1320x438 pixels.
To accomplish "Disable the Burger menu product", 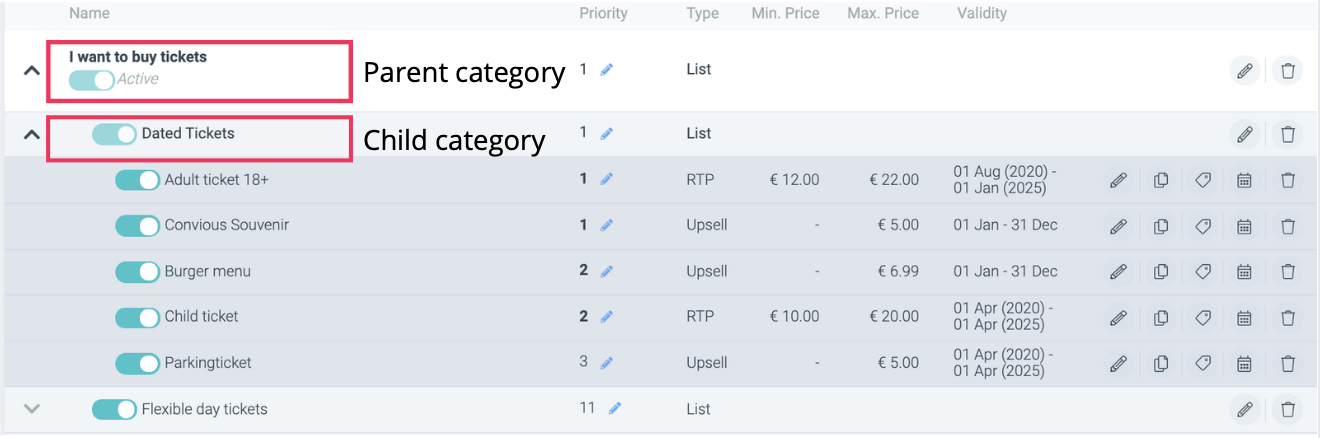I will point(137,272).
